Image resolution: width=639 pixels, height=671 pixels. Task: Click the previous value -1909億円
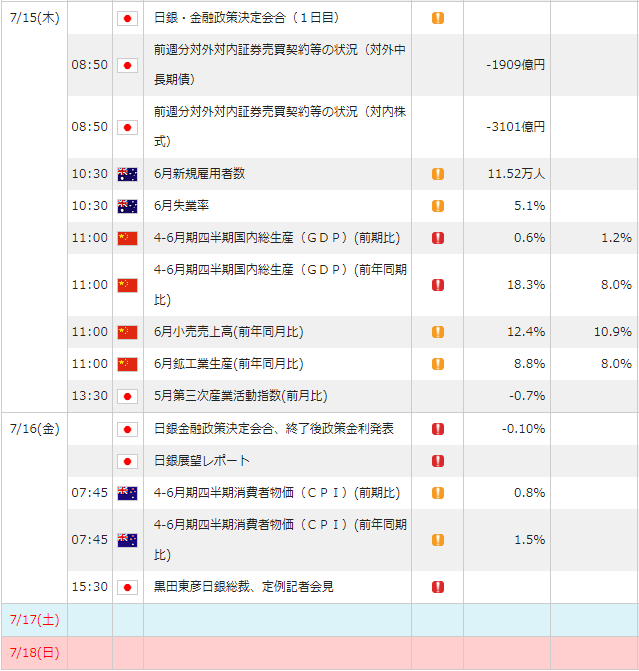[x=515, y=65]
